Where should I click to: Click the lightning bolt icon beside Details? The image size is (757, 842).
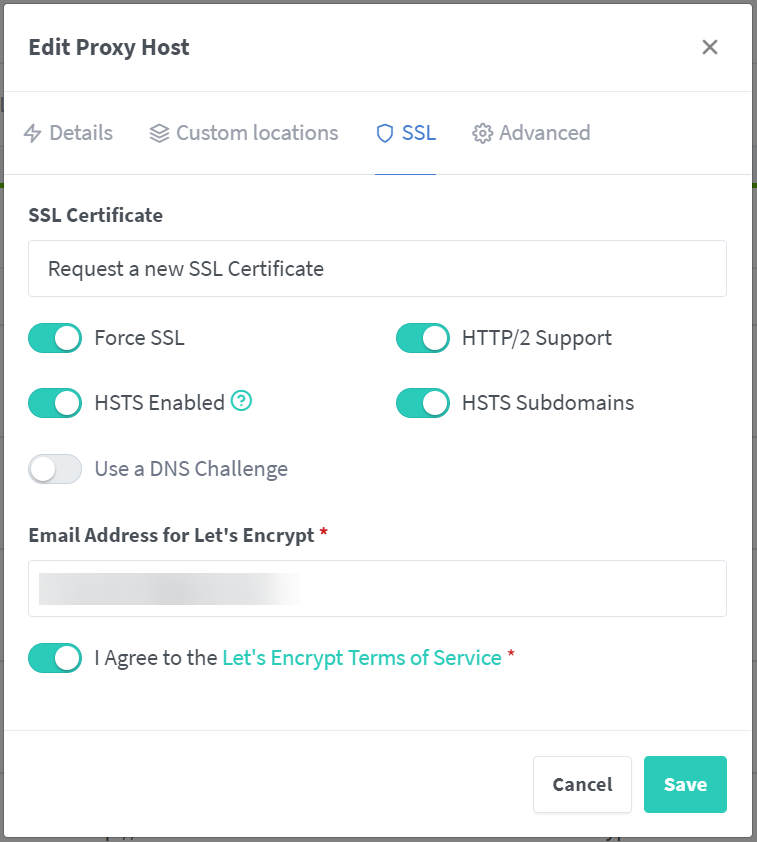pyautogui.click(x=32, y=133)
